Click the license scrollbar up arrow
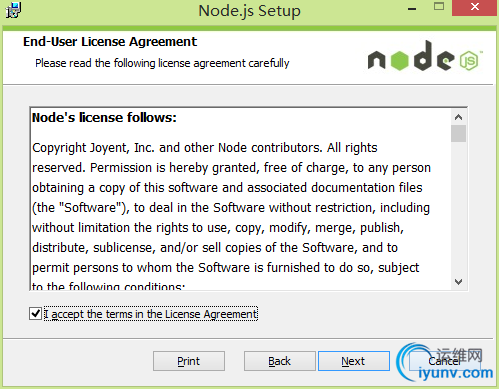Image resolution: width=499 pixels, height=389 pixels. pos(459,117)
